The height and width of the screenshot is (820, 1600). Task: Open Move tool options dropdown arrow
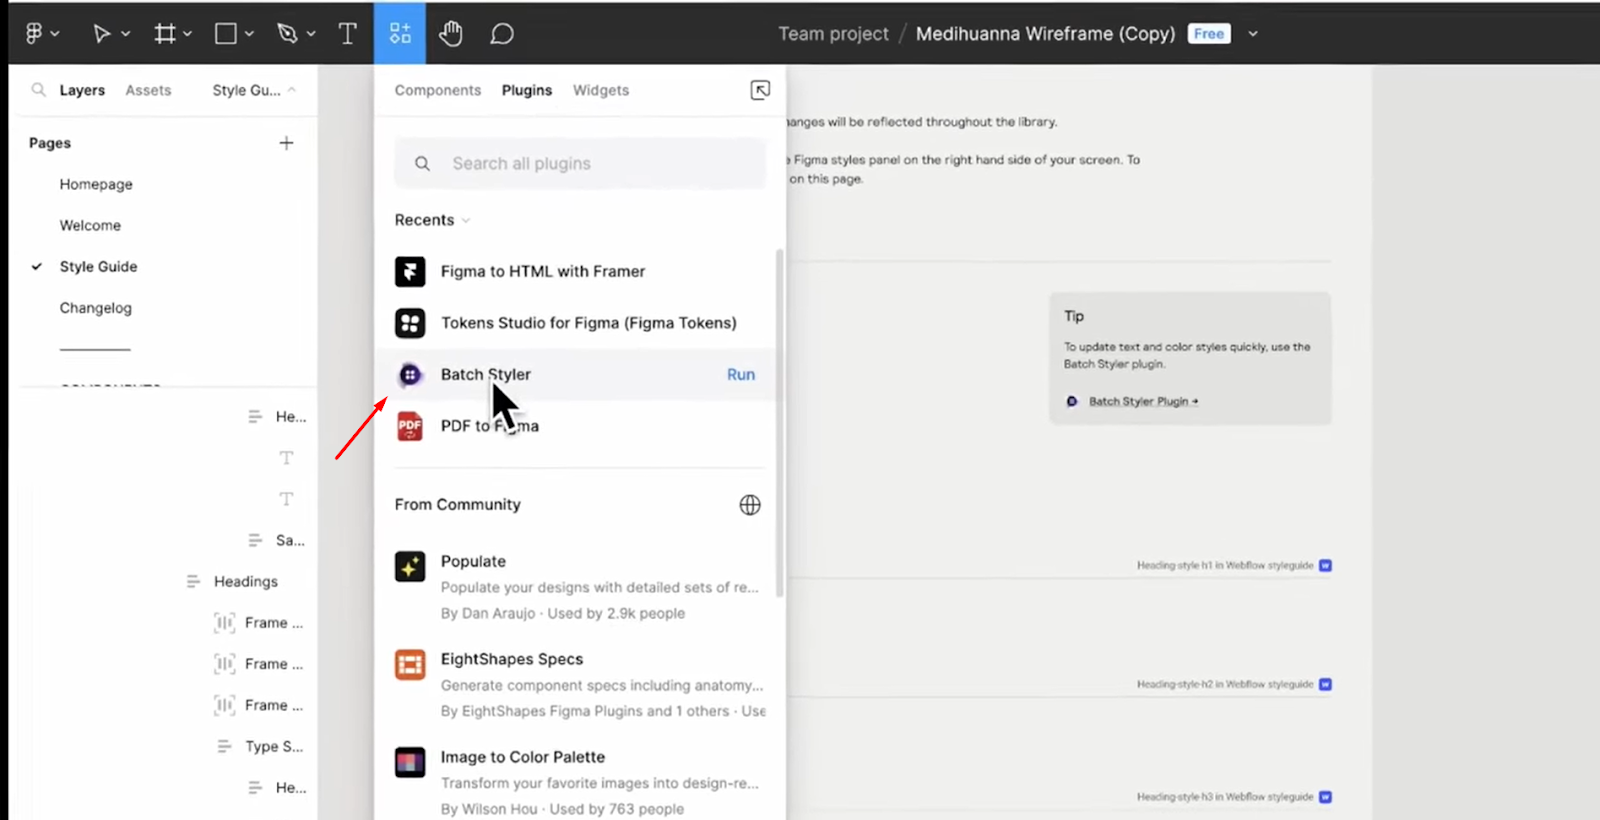pos(125,34)
